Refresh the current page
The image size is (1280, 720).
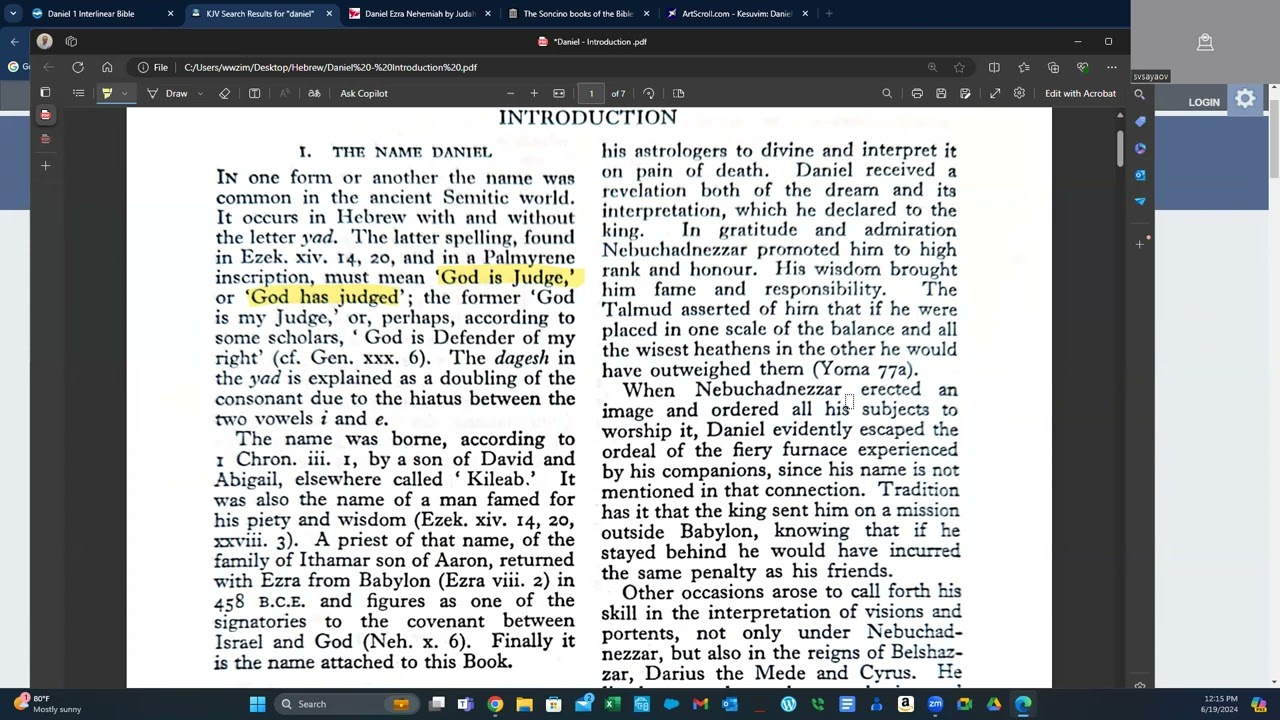[77, 67]
